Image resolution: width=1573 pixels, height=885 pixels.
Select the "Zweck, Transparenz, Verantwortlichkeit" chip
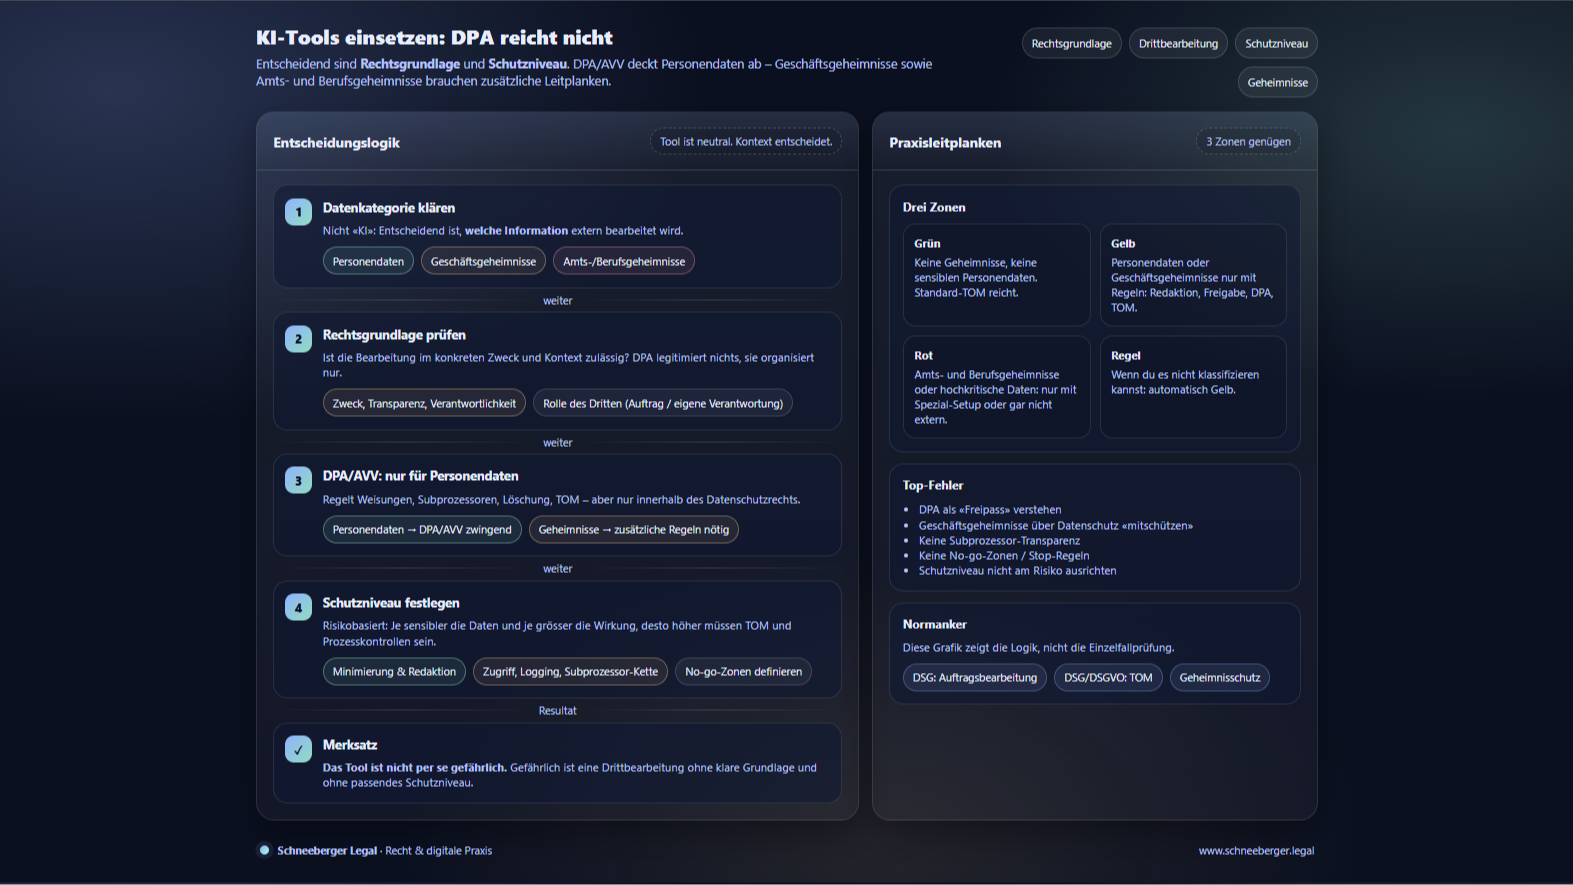(x=424, y=403)
